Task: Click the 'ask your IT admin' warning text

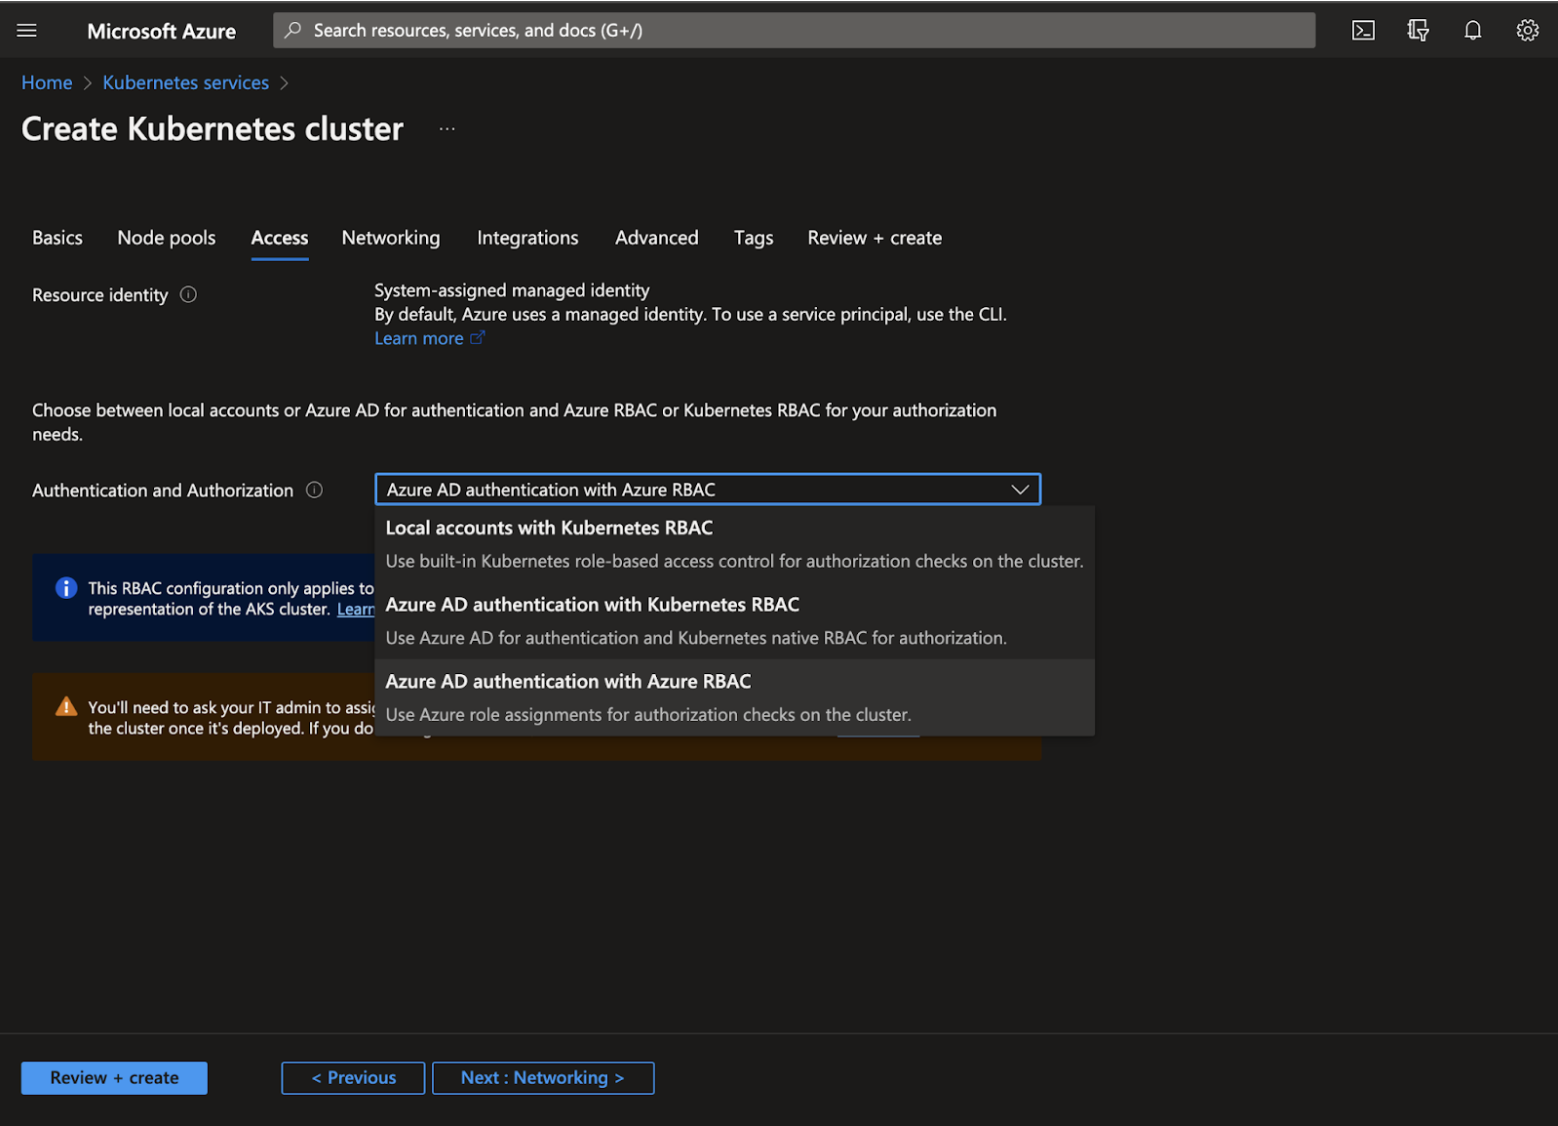Action: [x=231, y=717]
